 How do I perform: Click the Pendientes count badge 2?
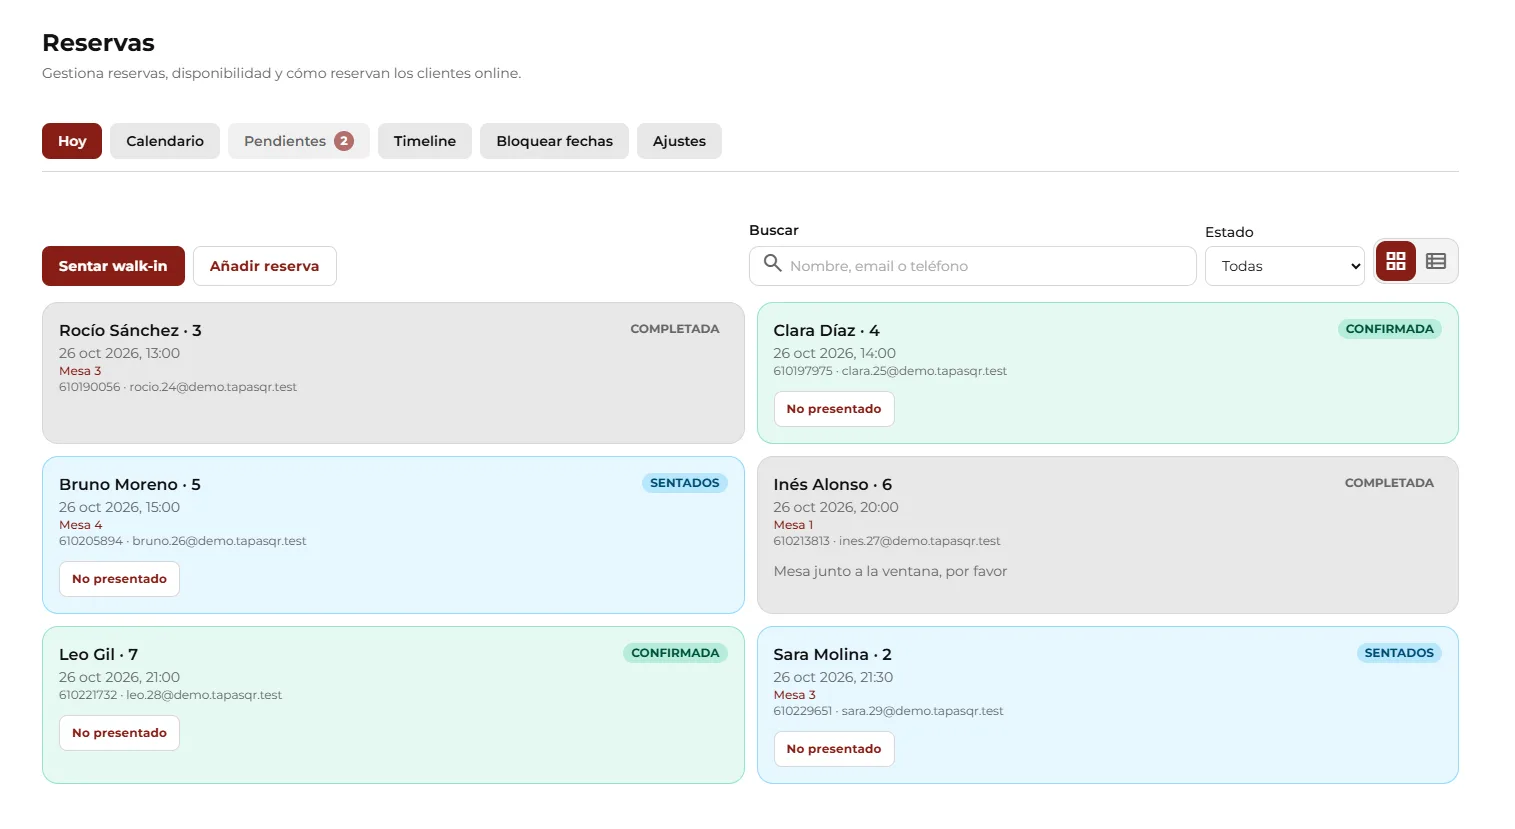[x=344, y=141]
